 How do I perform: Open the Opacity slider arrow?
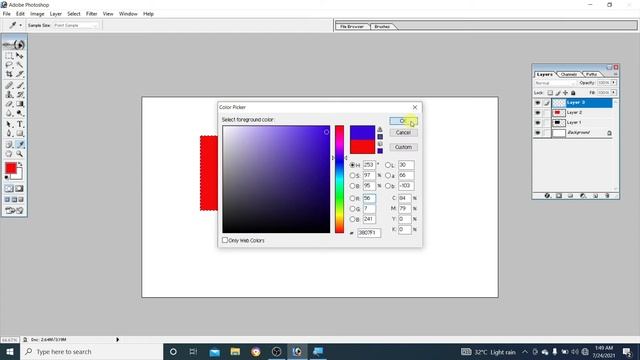point(613,83)
